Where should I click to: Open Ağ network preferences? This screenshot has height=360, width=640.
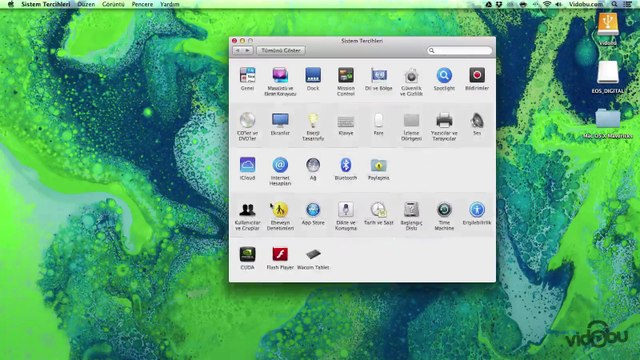point(313,165)
